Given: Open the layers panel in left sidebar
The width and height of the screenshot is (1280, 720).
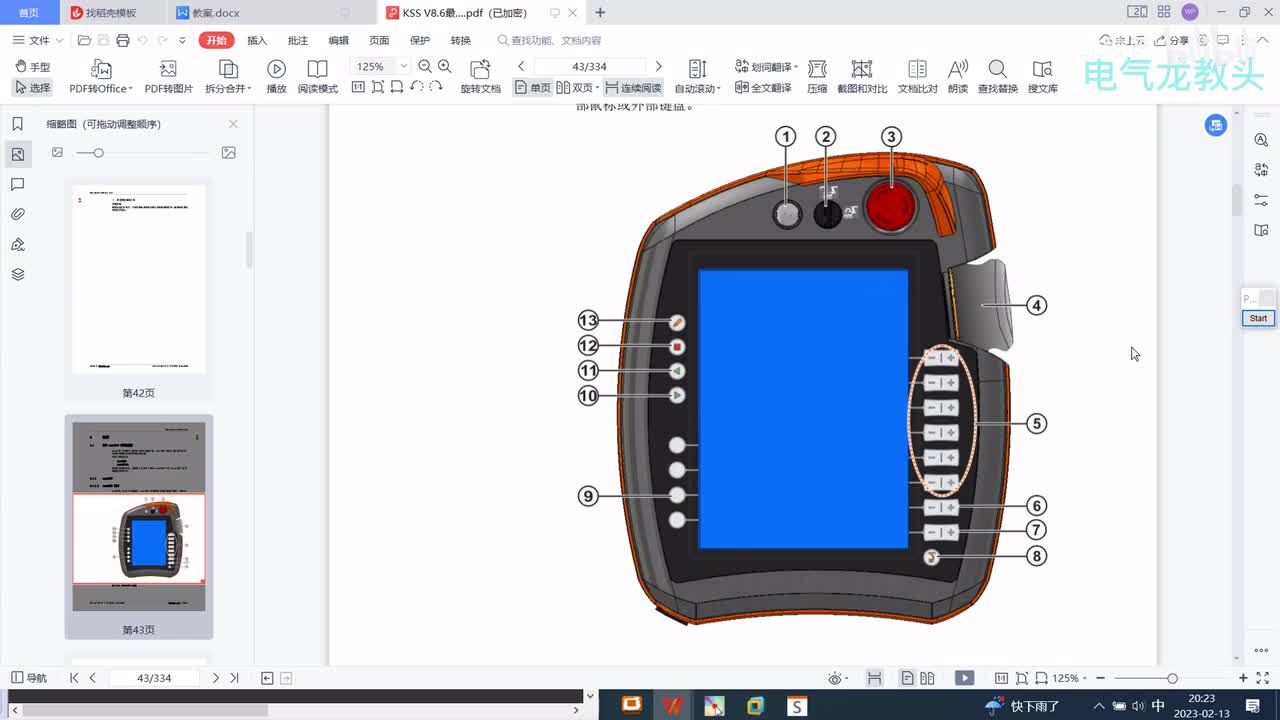Looking at the screenshot, I should coord(18,274).
